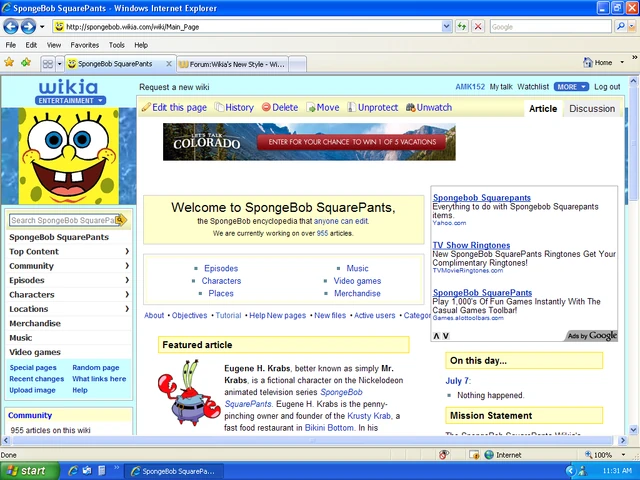This screenshot has height=480, width=640.
Task: Click the Internet Explorer quick launch icon
Action: [x=73, y=471]
